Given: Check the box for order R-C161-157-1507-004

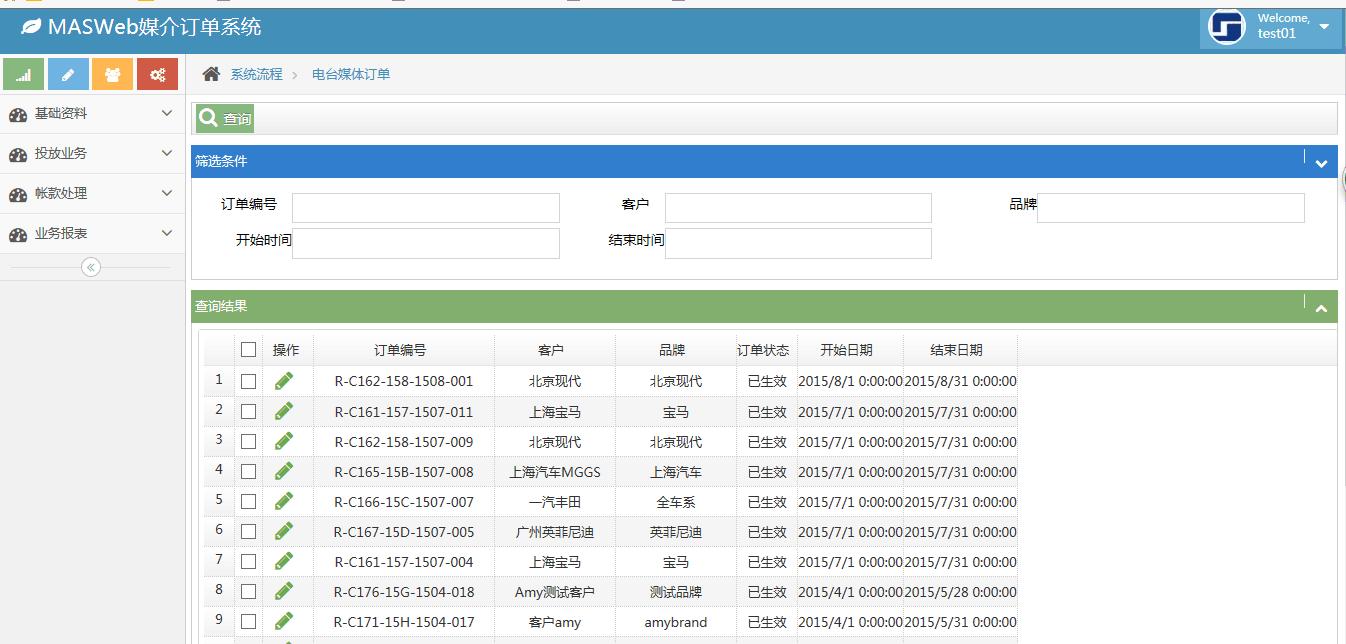Looking at the screenshot, I should [x=248, y=561].
